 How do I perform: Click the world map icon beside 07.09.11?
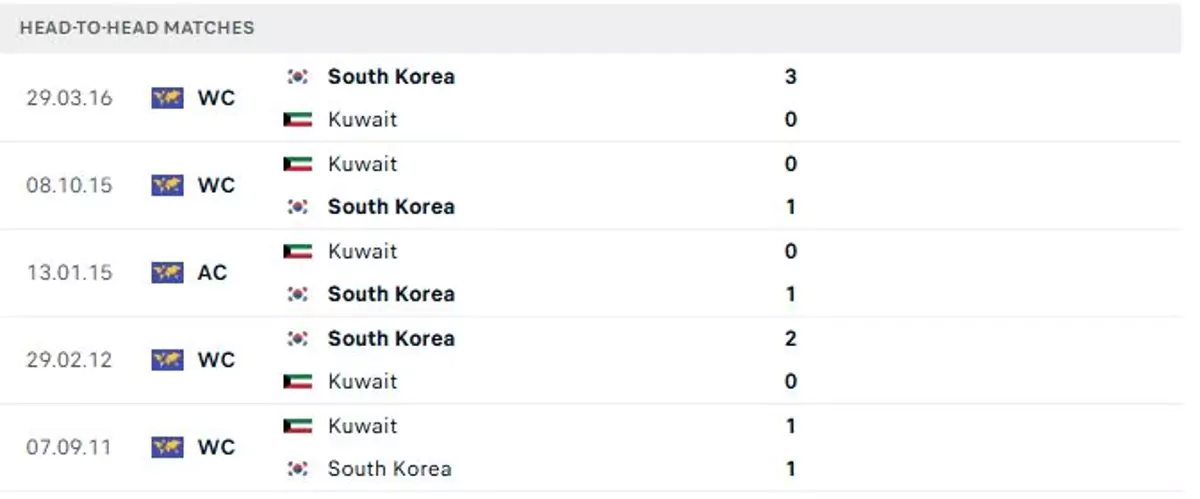click(168, 447)
